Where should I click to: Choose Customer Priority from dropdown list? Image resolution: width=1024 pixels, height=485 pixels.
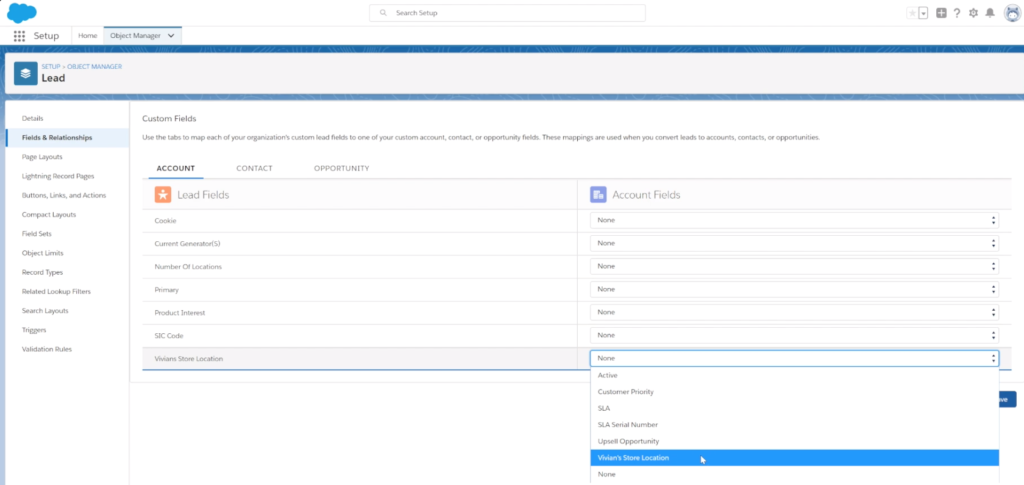tap(627, 392)
